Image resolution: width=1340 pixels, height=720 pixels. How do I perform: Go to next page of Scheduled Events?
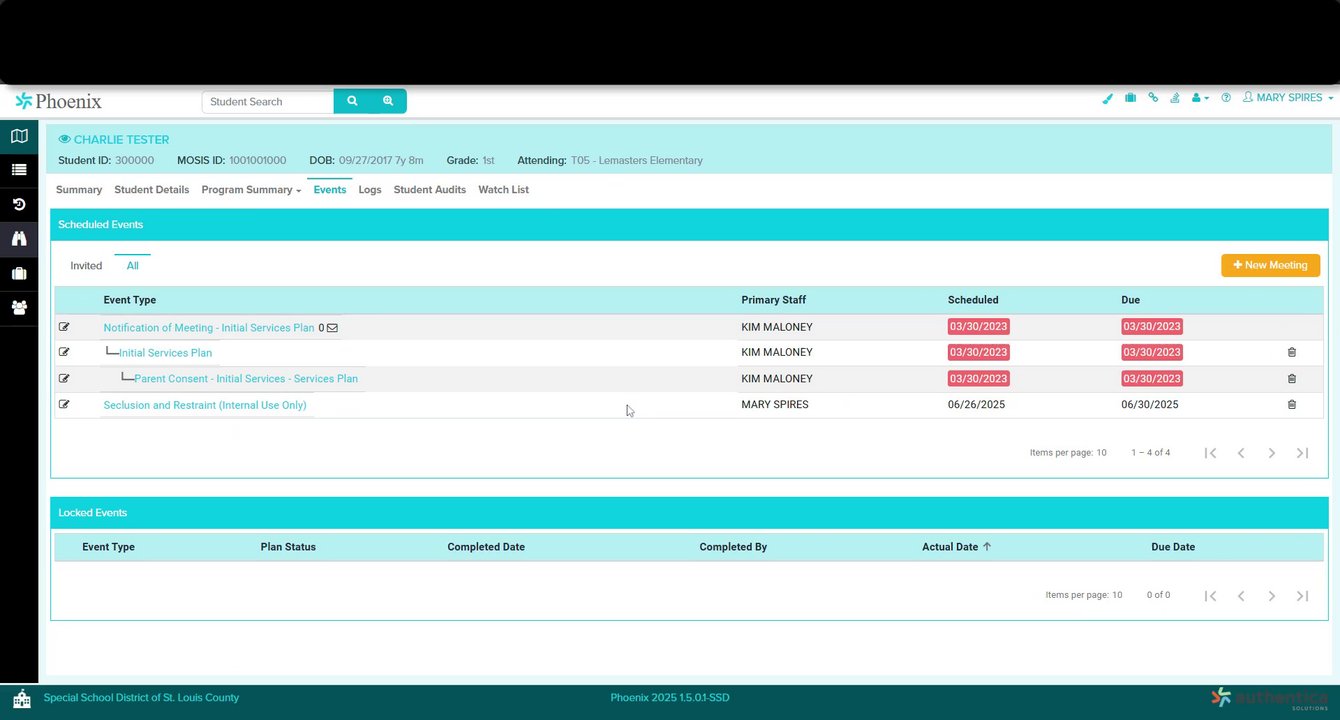click(1272, 453)
